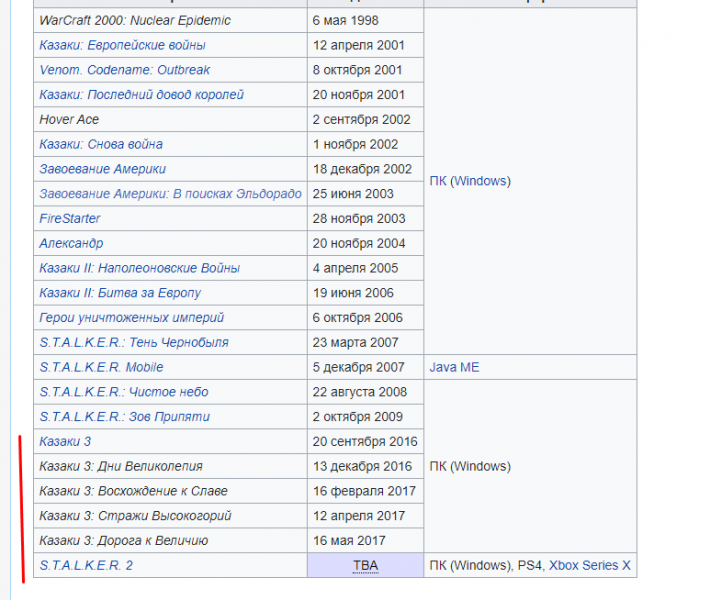Viewport: 710px width, 600px height.
Task: Open Герои уничтоженных империй article
Action: point(131,317)
